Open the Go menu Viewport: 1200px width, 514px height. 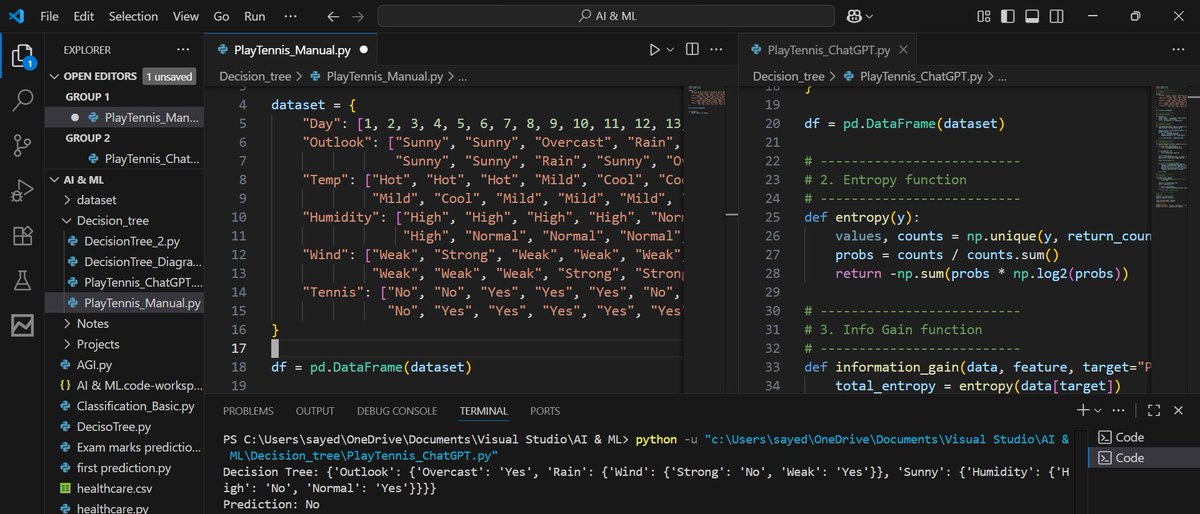pyautogui.click(x=221, y=16)
